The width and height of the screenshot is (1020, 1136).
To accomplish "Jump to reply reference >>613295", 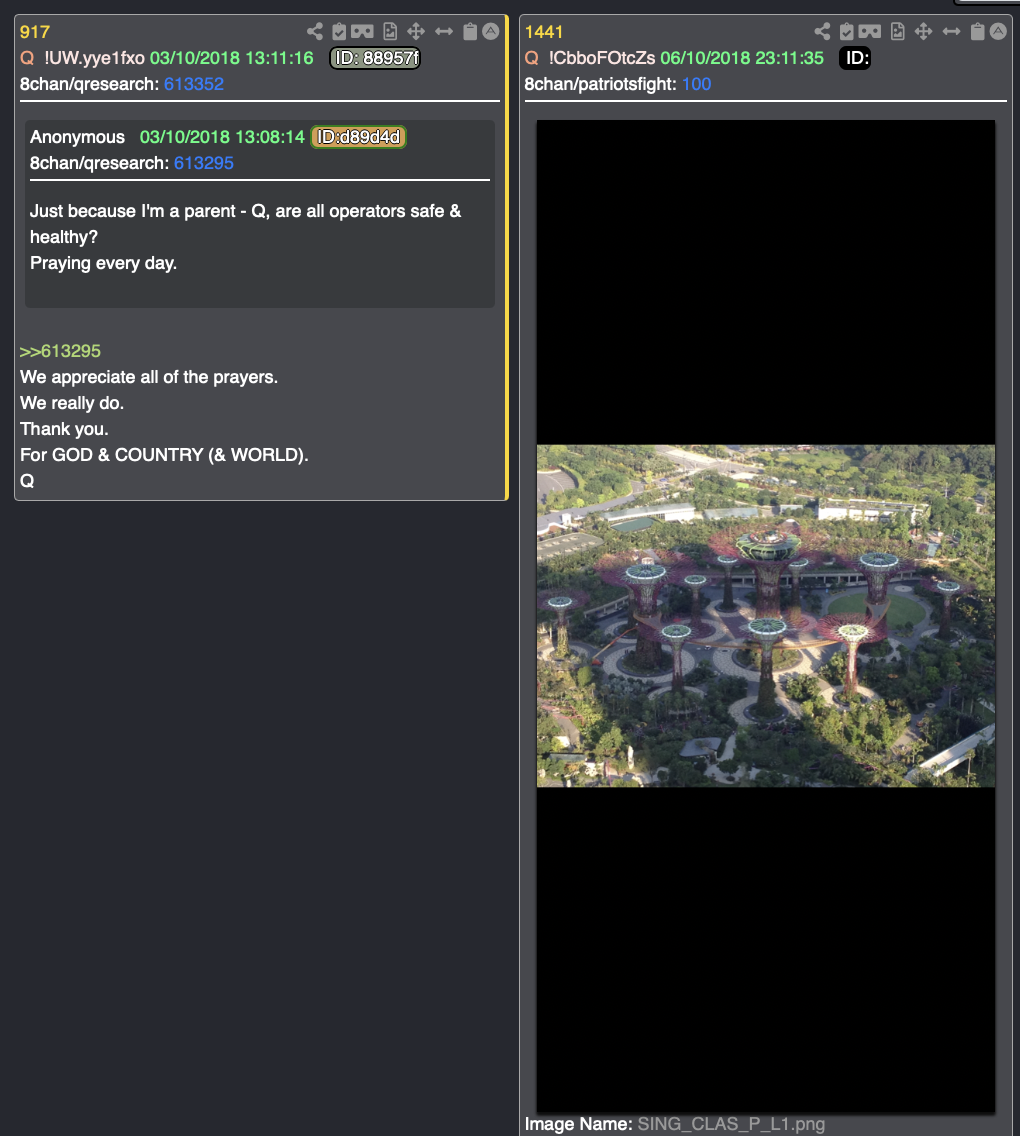I will 60,351.
